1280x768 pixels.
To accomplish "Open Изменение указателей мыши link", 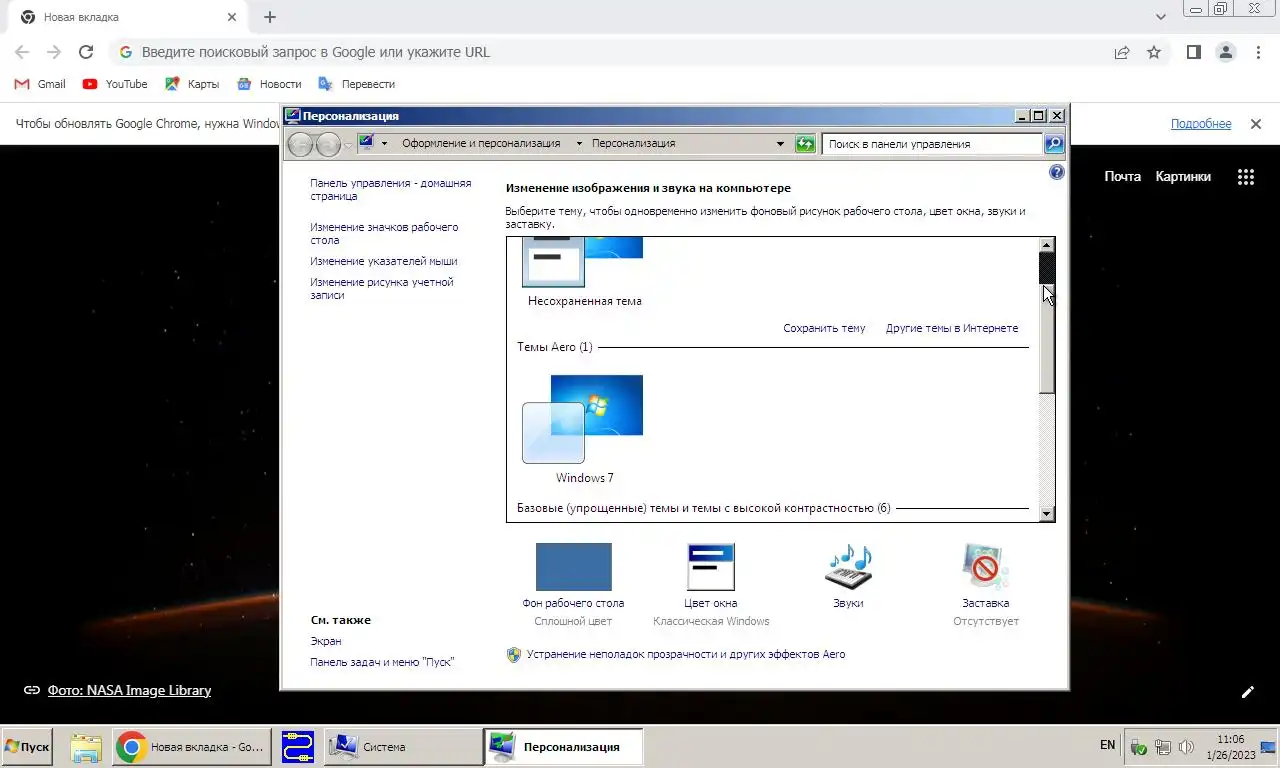I will coord(383,261).
